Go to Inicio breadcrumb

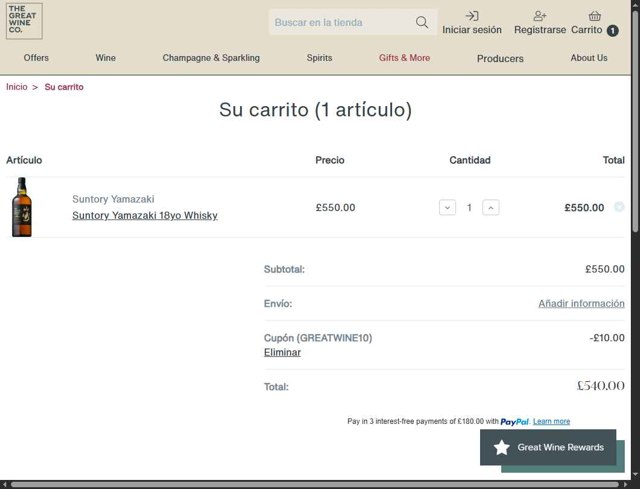[17, 87]
